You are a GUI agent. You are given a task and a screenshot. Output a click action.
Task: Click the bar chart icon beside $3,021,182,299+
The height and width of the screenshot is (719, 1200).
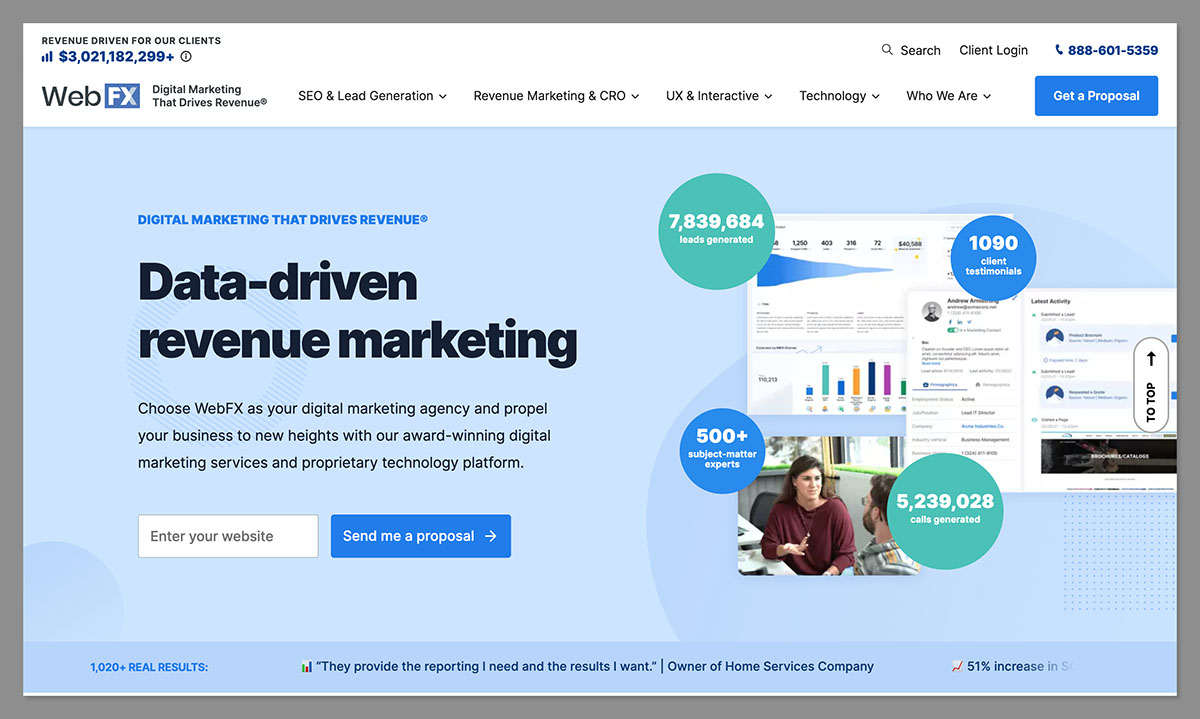[46, 57]
